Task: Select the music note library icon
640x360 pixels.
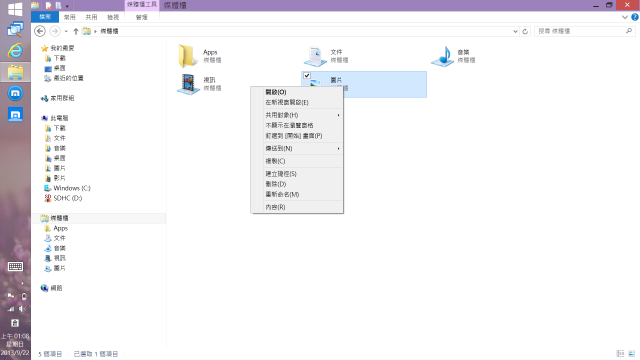Action: pos(443,56)
